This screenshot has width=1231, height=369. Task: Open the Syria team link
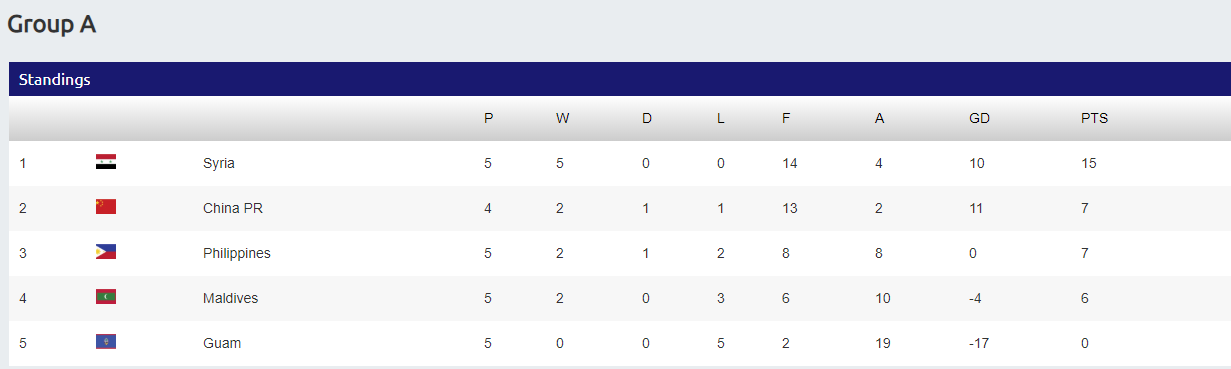click(219, 163)
